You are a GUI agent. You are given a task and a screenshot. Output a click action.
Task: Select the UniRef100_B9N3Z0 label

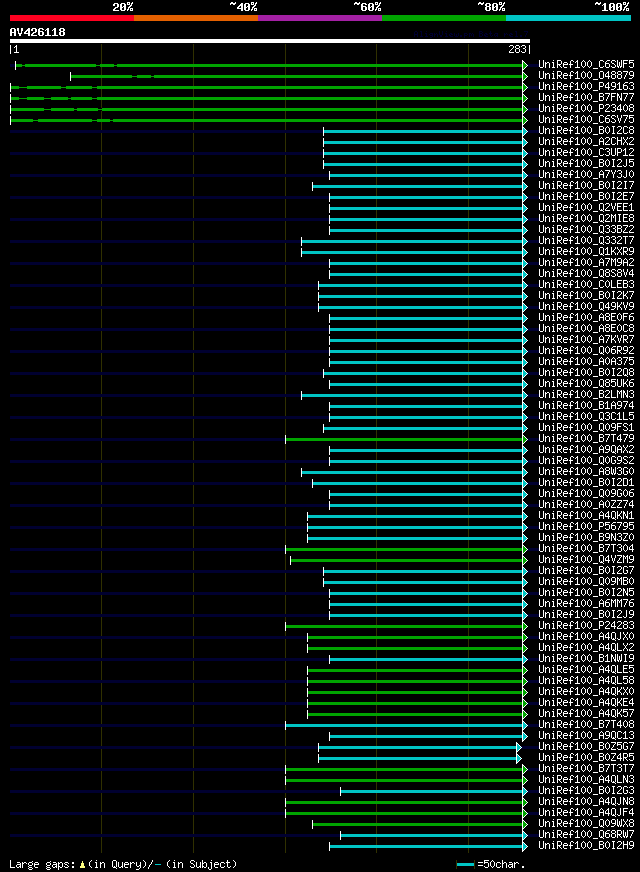point(586,538)
